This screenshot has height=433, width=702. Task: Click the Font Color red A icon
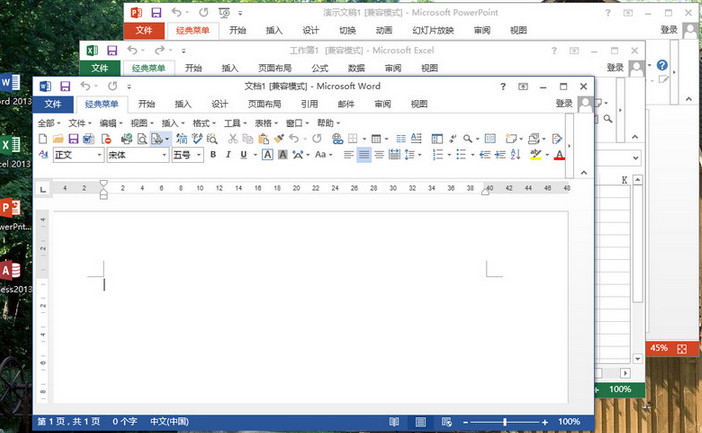(x=559, y=155)
